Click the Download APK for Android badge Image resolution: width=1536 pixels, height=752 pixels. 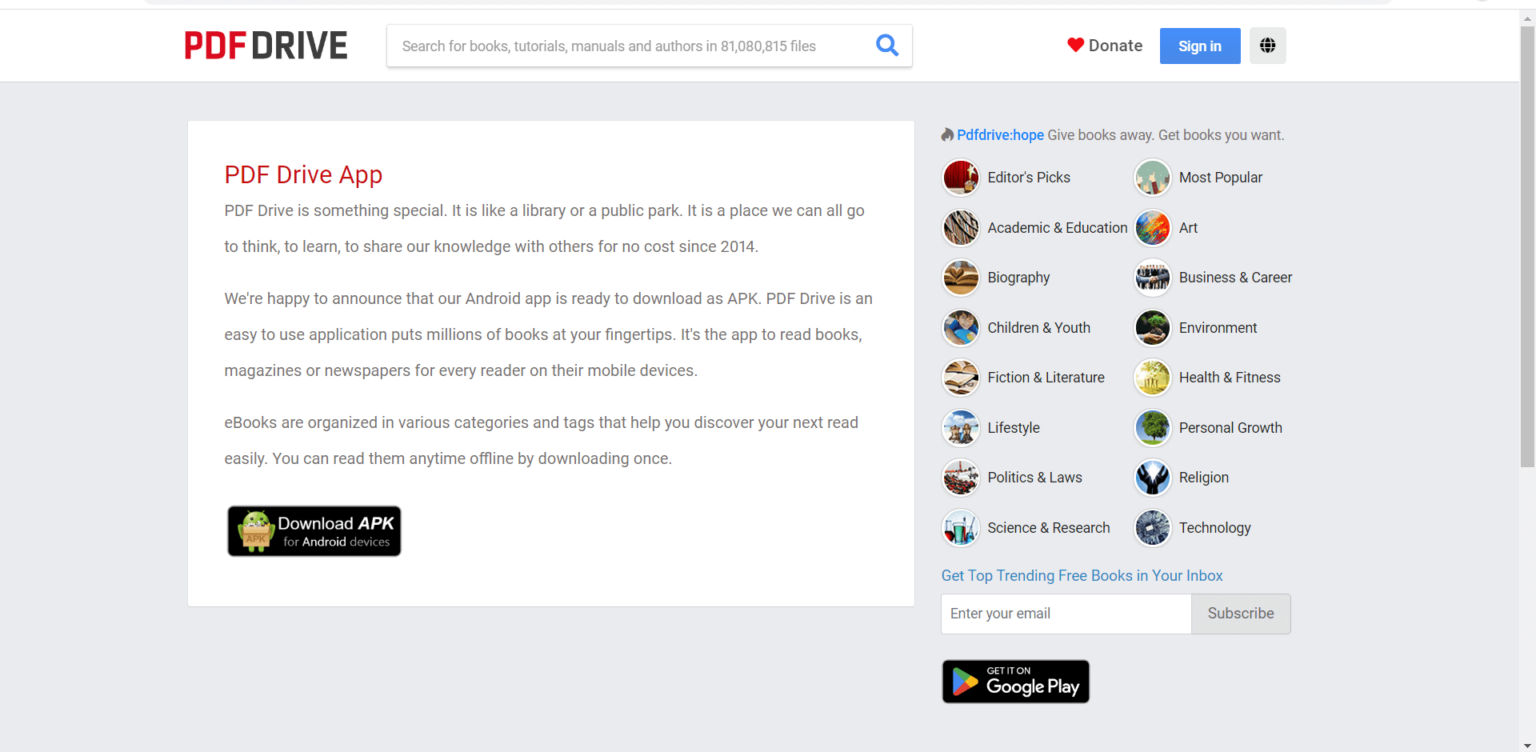(314, 531)
